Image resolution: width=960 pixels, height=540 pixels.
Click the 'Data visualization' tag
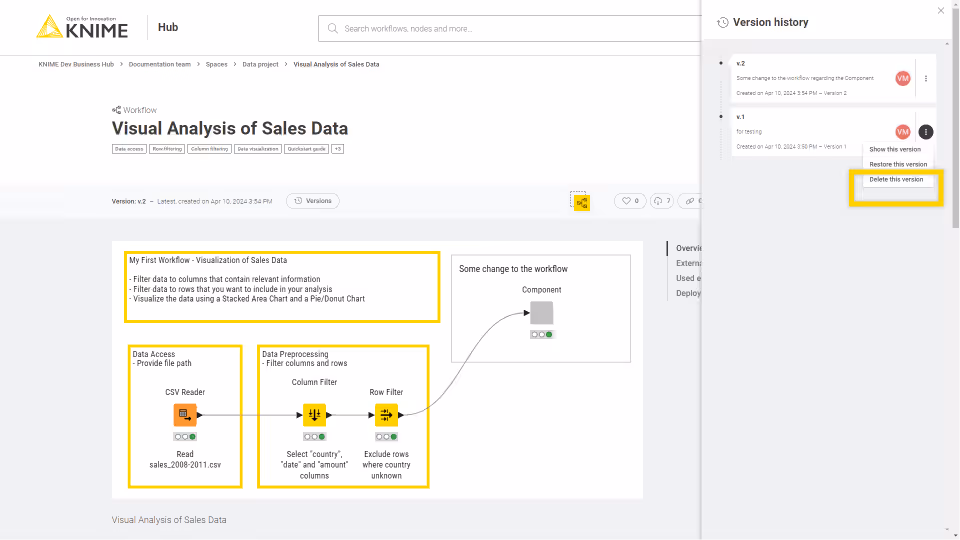258,149
